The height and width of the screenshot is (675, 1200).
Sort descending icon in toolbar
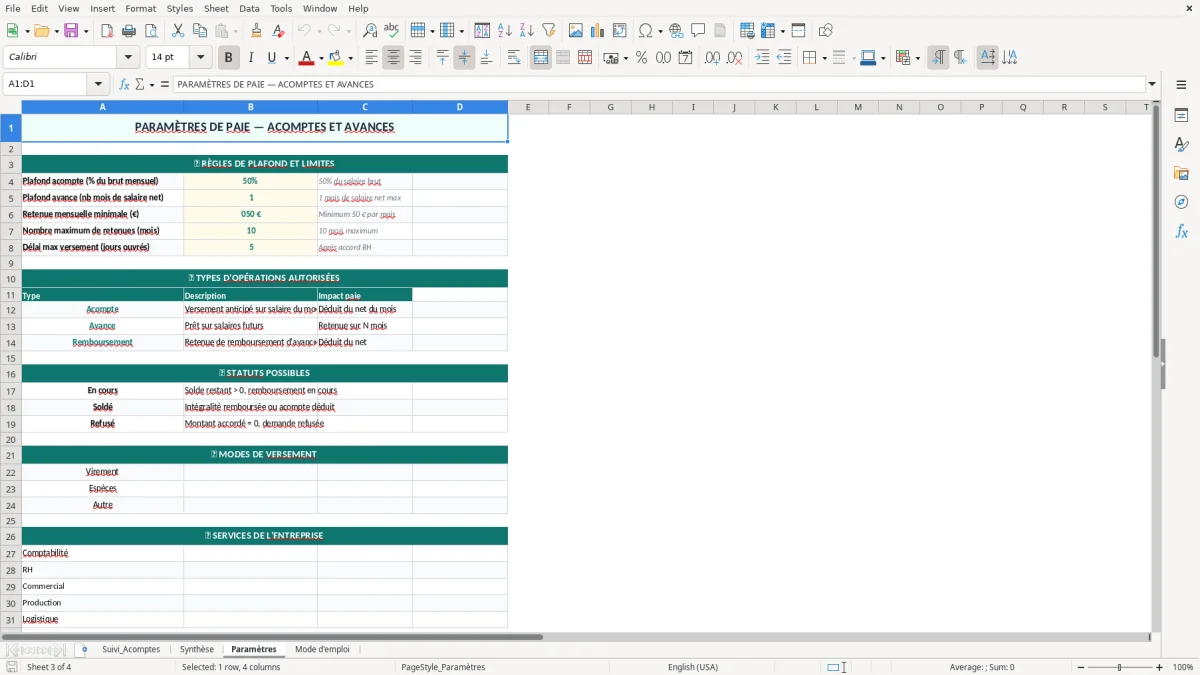(x=527, y=31)
